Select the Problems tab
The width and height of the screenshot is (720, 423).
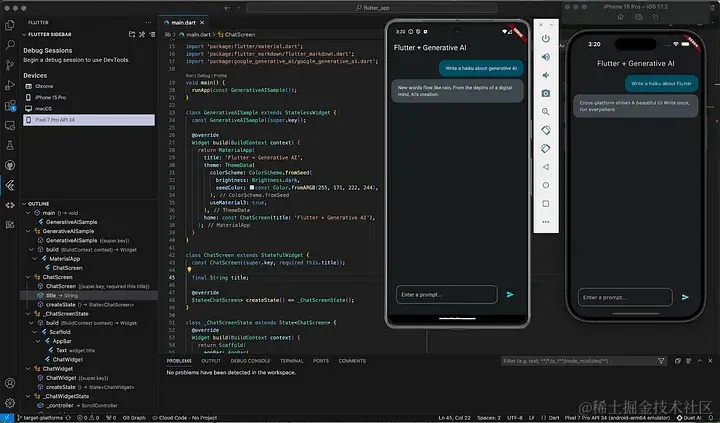(x=179, y=361)
